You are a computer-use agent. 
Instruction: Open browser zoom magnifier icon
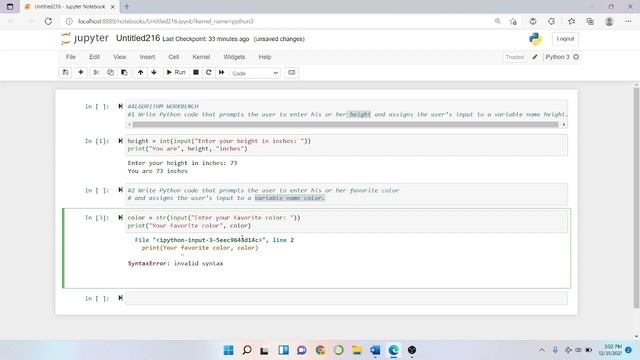pyautogui.click(x=498, y=21)
